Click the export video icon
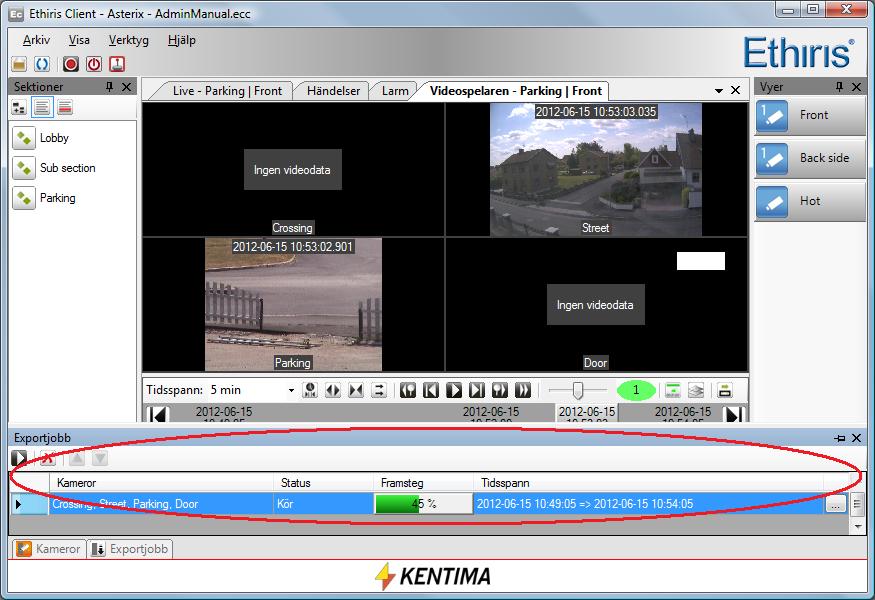875x600 pixels. point(725,390)
